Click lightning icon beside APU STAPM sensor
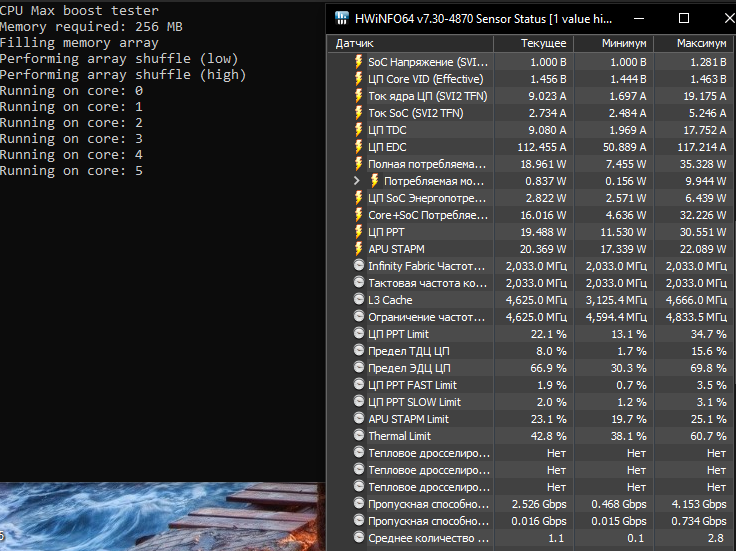This screenshot has width=736, height=551. pyautogui.click(x=359, y=249)
